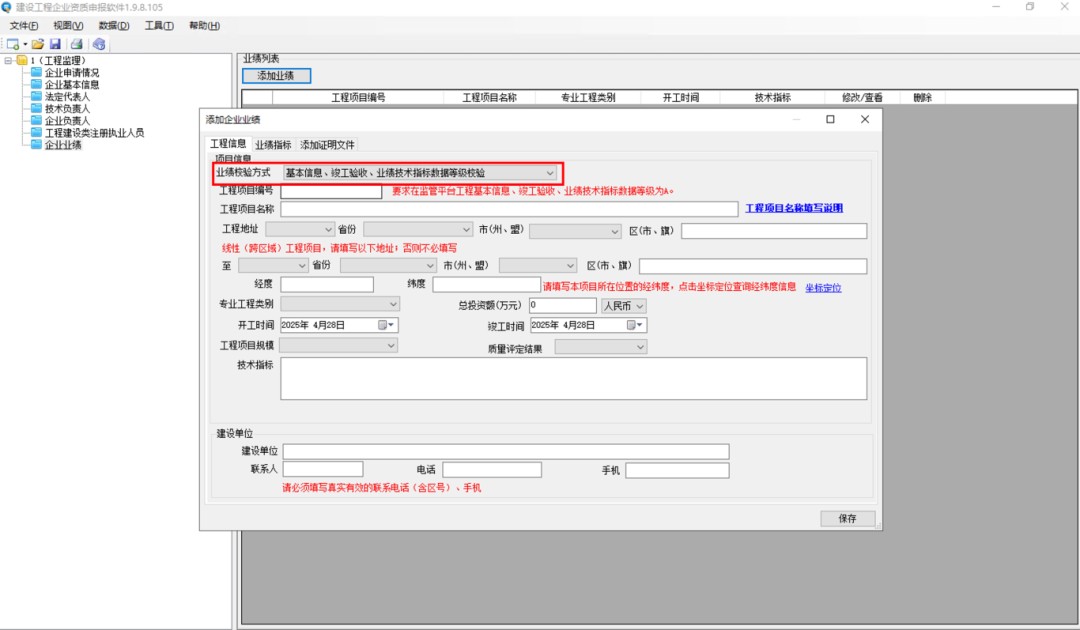The width and height of the screenshot is (1080, 630).
Task: Select 企业业绩 in the tree
Action: tap(63, 145)
